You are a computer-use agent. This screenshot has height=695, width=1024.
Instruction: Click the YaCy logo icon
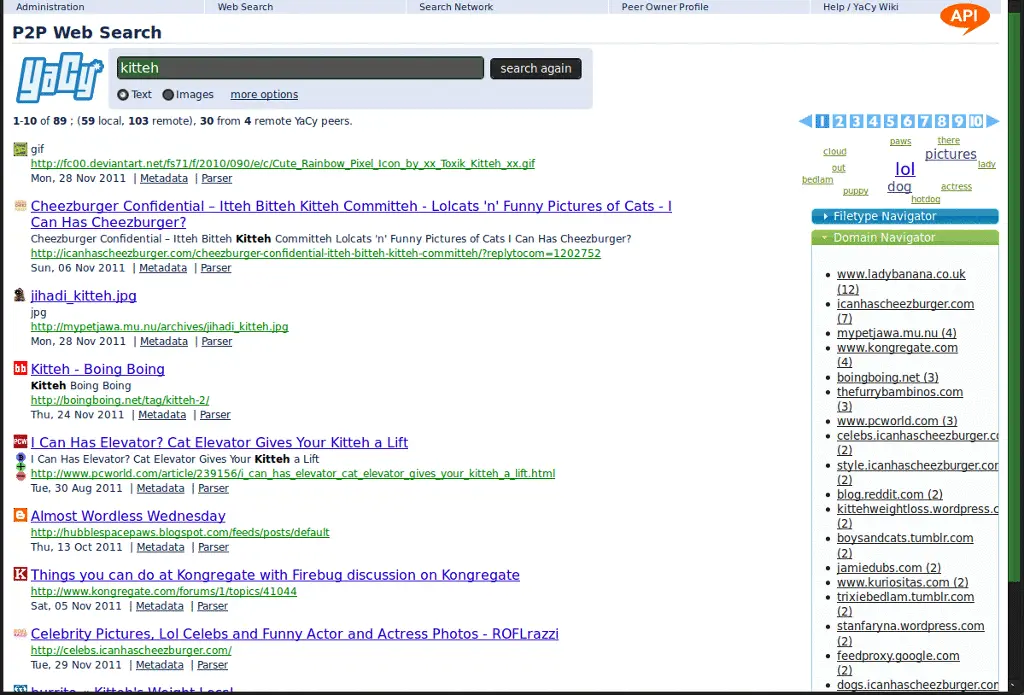pyautogui.click(x=59, y=80)
